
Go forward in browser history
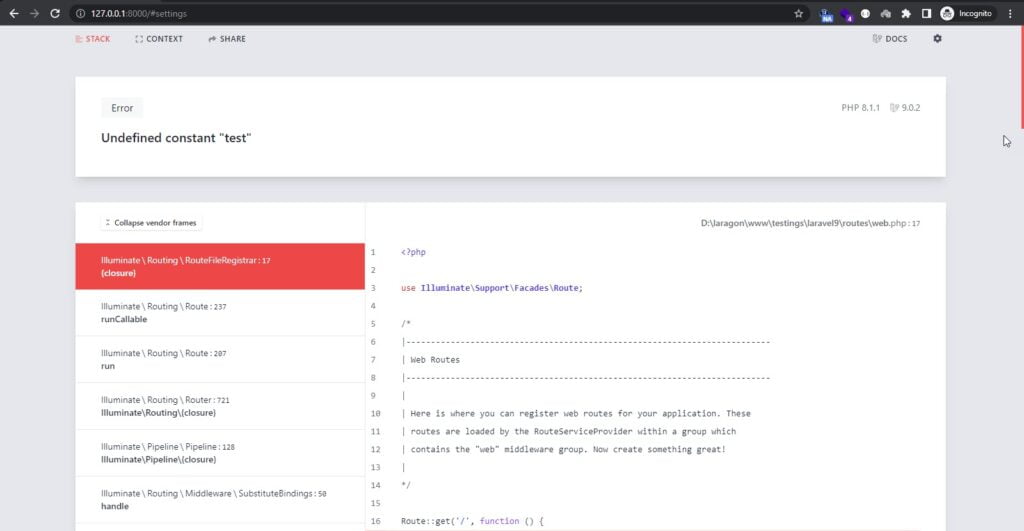click(x=34, y=13)
